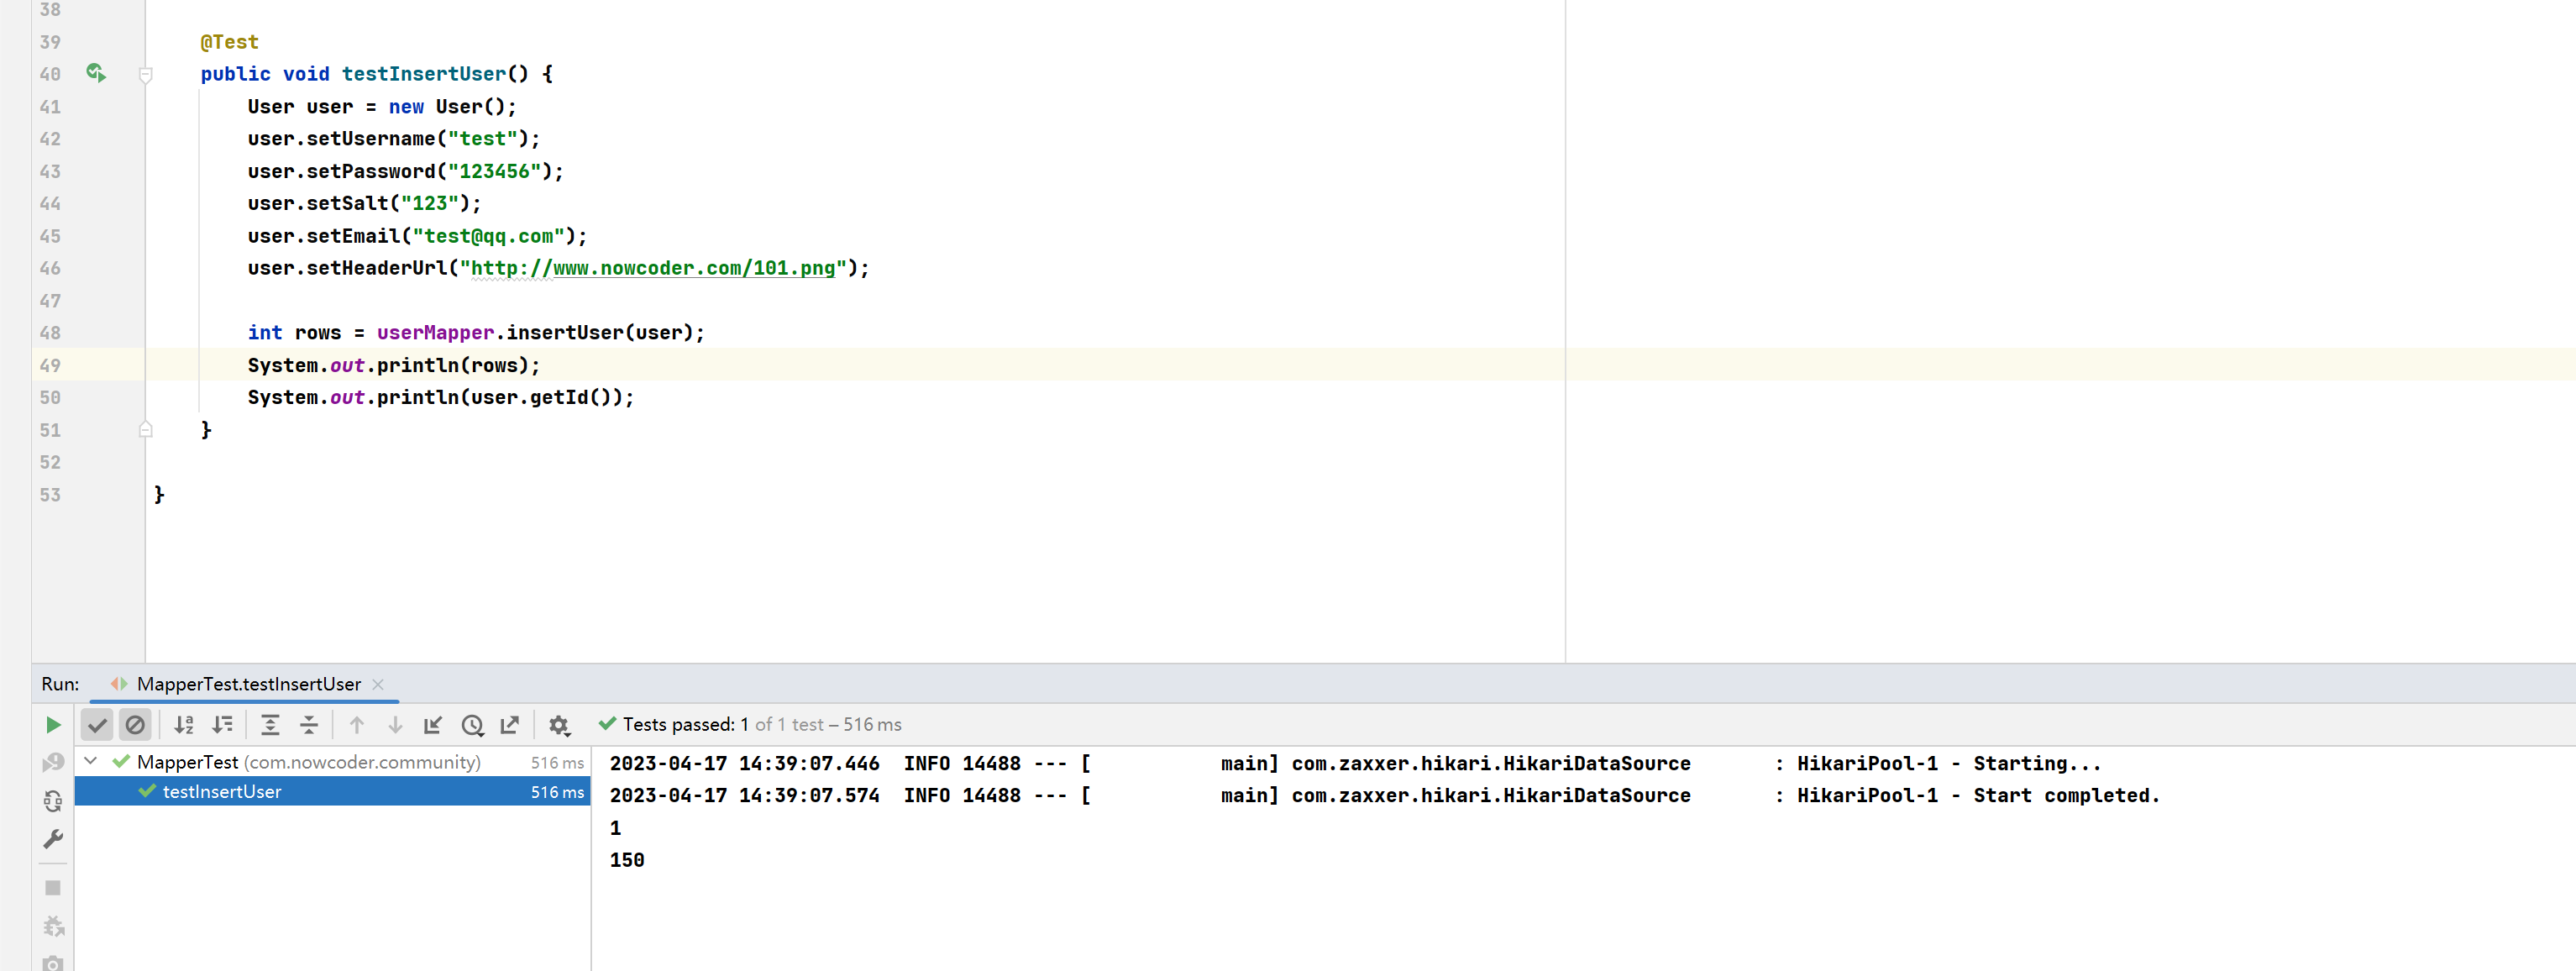Image resolution: width=2576 pixels, height=971 pixels.
Task: Go to previous failed test arrow
Action: [357, 724]
